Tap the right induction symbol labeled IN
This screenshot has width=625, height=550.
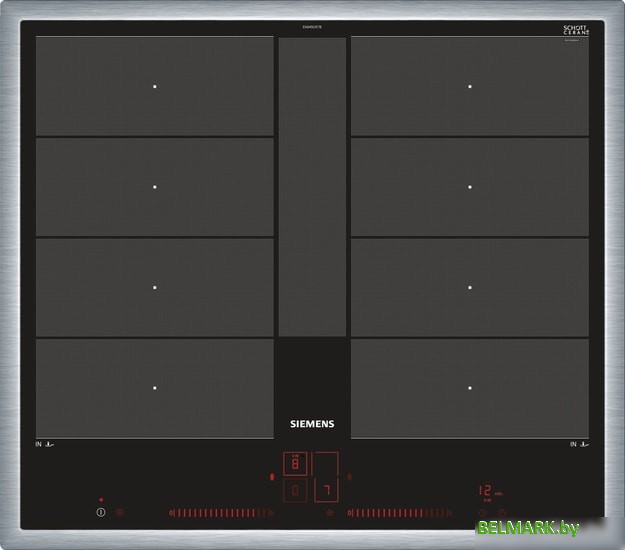click(x=579, y=444)
